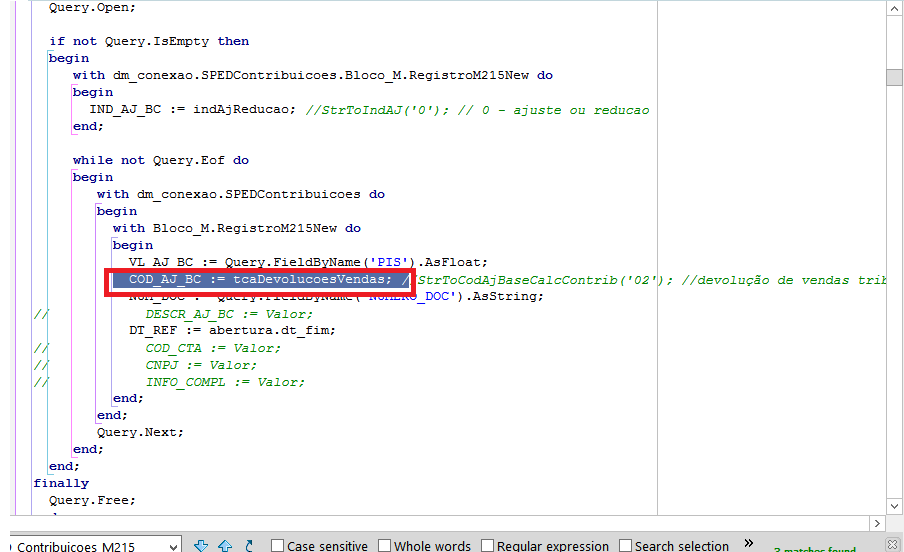Click search field containing 'Contribuicoes M215'

[x=89, y=546]
